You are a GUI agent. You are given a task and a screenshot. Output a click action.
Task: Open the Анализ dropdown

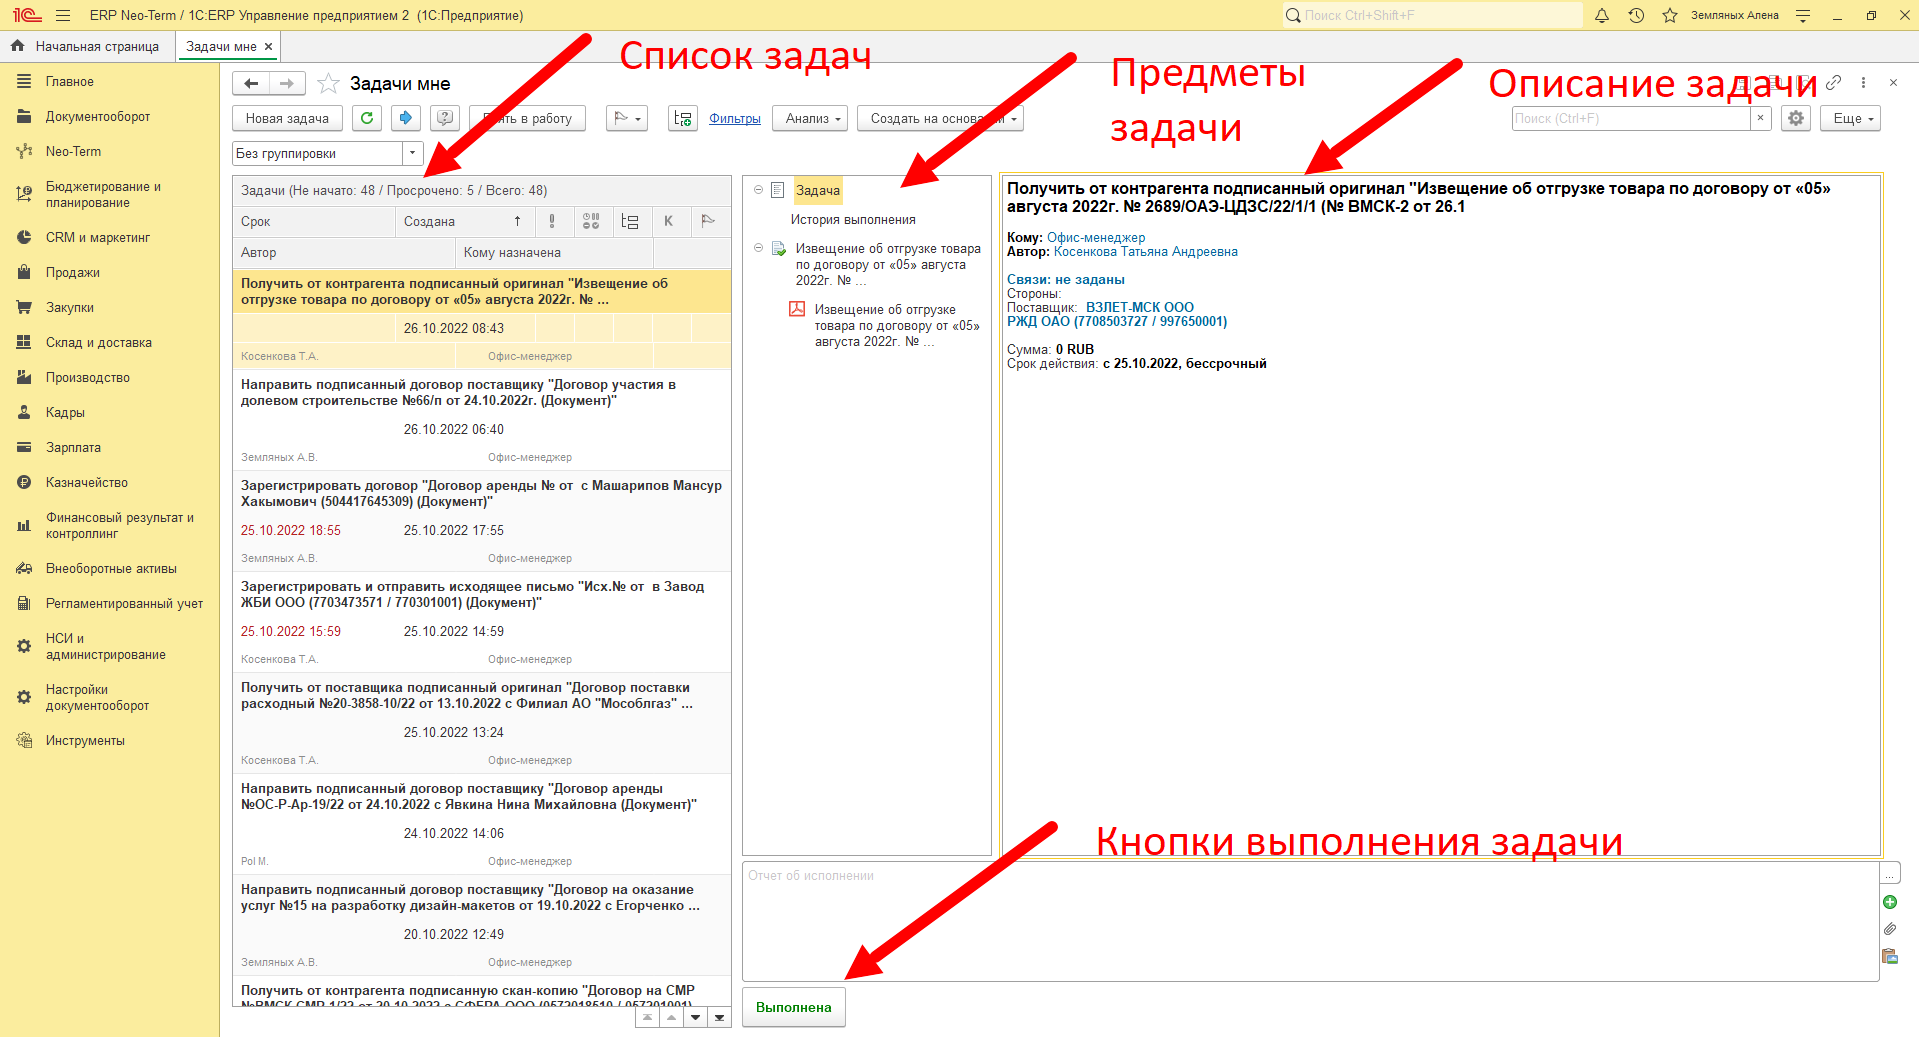(810, 118)
